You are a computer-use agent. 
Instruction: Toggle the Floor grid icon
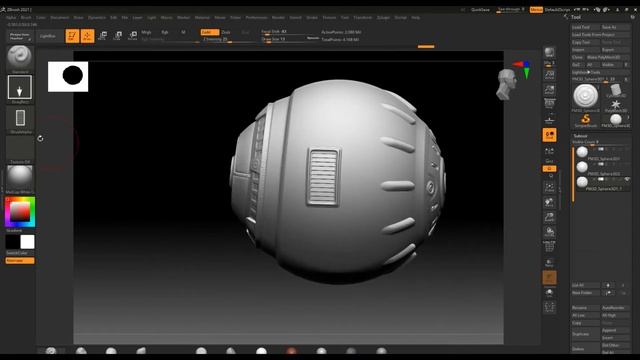(x=549, y=120)
